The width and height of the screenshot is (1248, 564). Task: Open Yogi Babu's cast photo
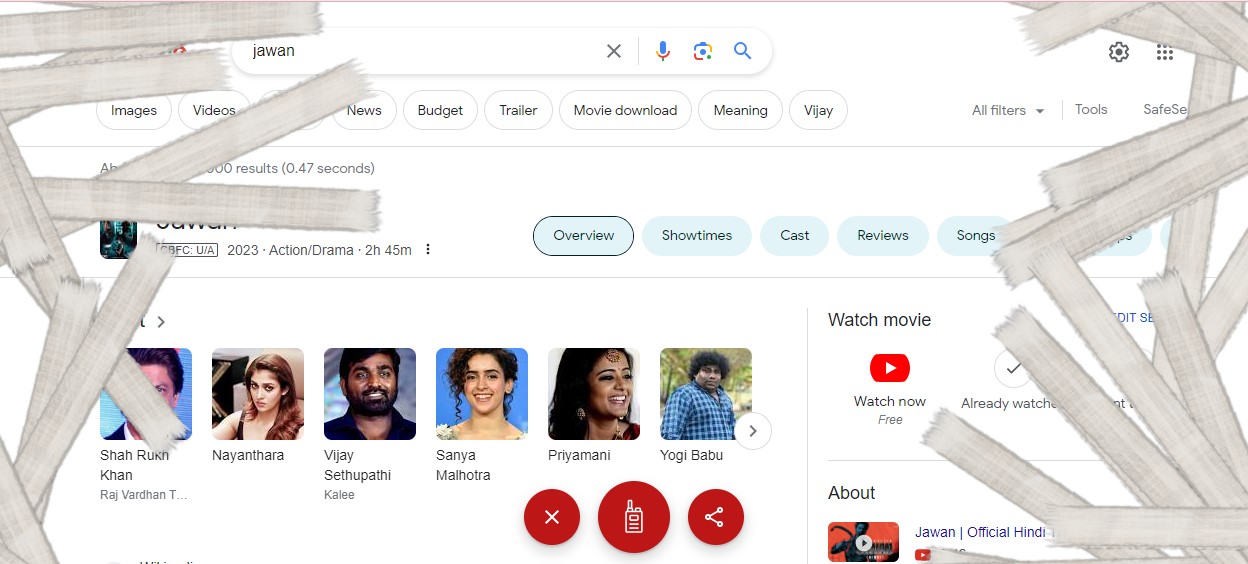[x=706, y=394]
